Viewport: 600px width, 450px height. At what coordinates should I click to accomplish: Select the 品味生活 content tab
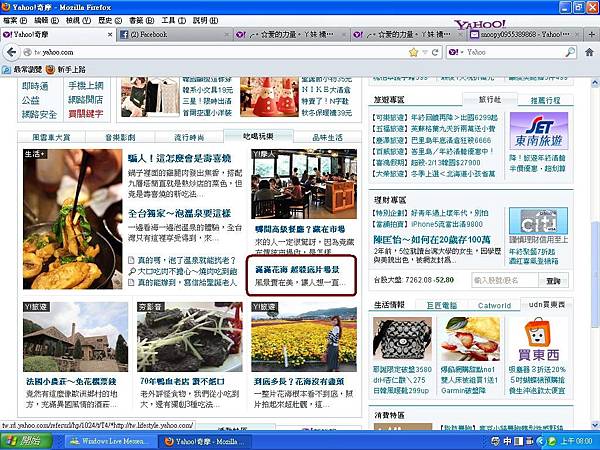[x=327, y=137]
